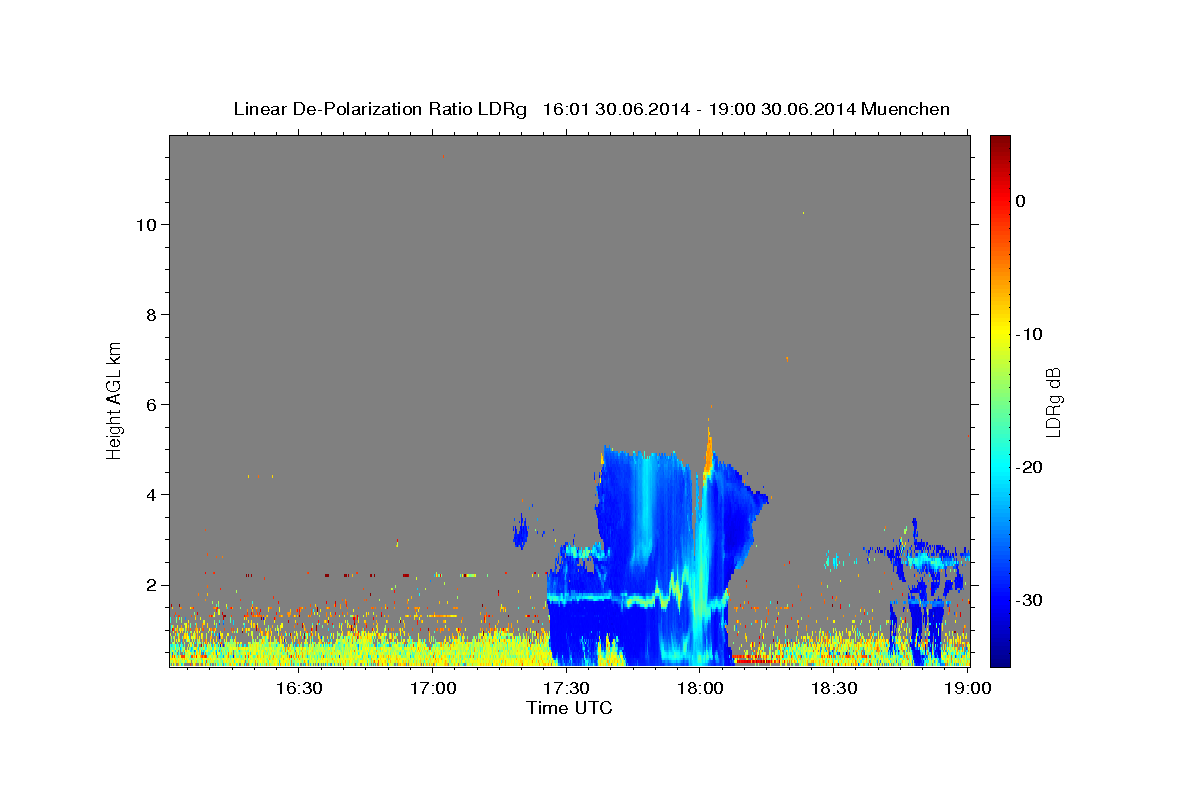This screenshot has height=800, width=1200.
Task: Click the '17:00' time tick label
Action: (433, 688)
